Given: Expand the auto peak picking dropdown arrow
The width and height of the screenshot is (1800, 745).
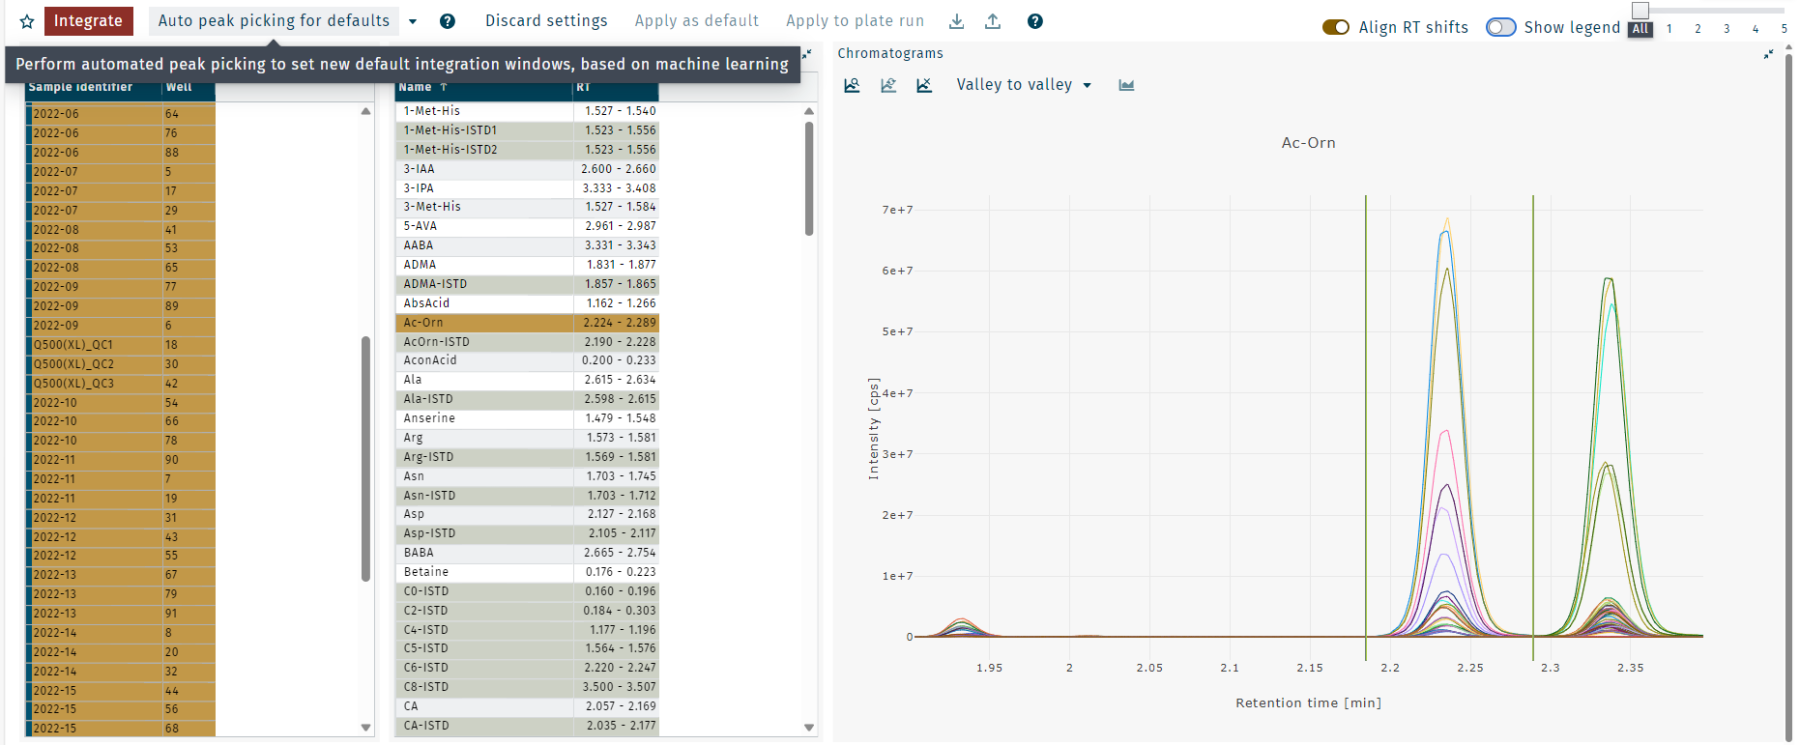Looking at the screenshot, I should 413,21.
